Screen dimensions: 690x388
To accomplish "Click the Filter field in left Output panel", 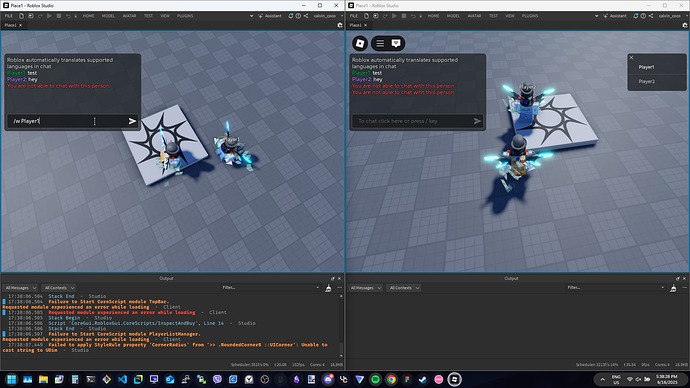I will tap(270, 288).
